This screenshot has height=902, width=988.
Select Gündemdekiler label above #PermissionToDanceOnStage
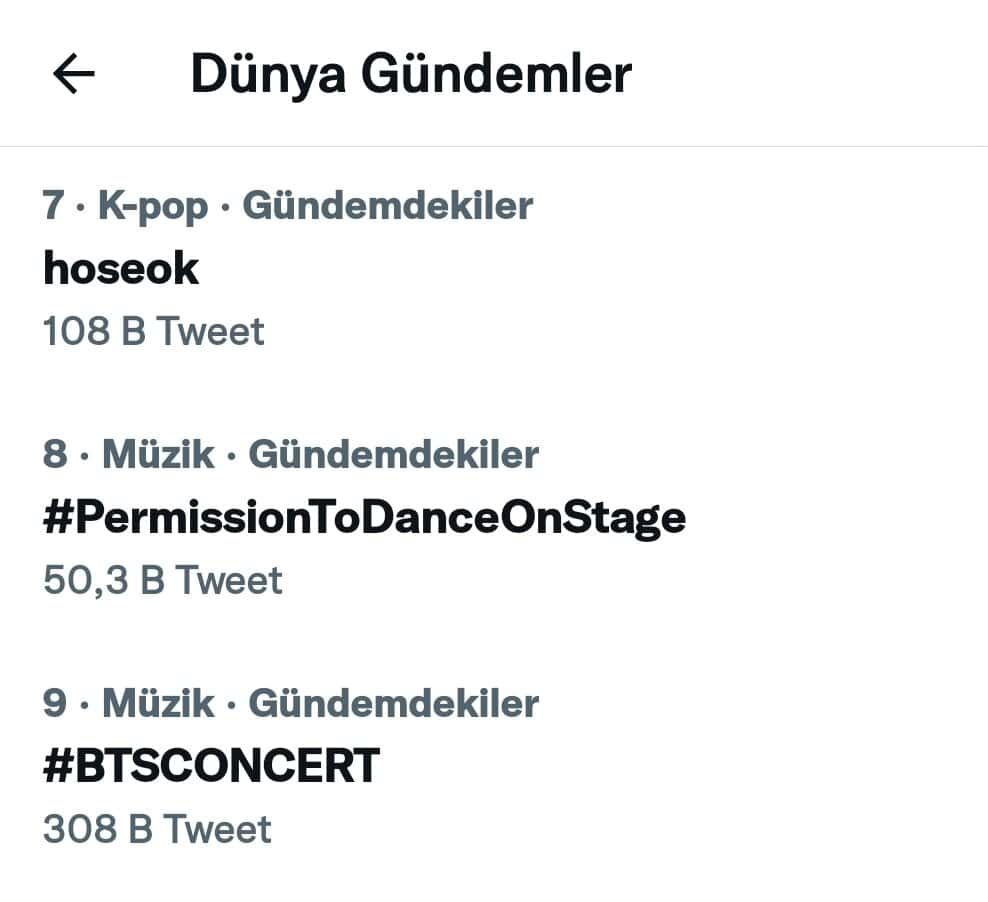point(393,454)
